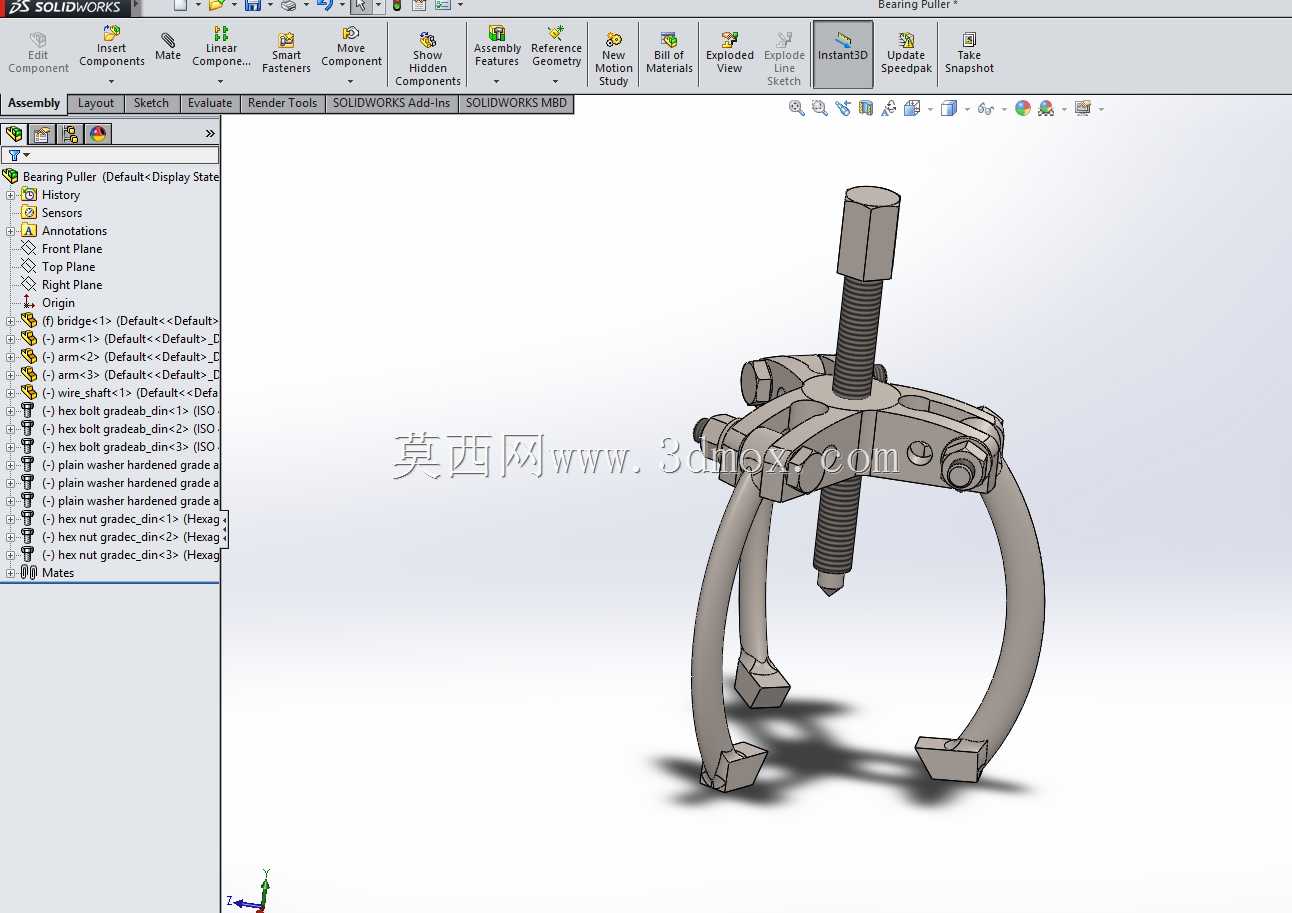The height and width of the screenshot is (913, 1292).
Task: Open the SOLIDWORKS MBD tab
Action: point(516,103)
